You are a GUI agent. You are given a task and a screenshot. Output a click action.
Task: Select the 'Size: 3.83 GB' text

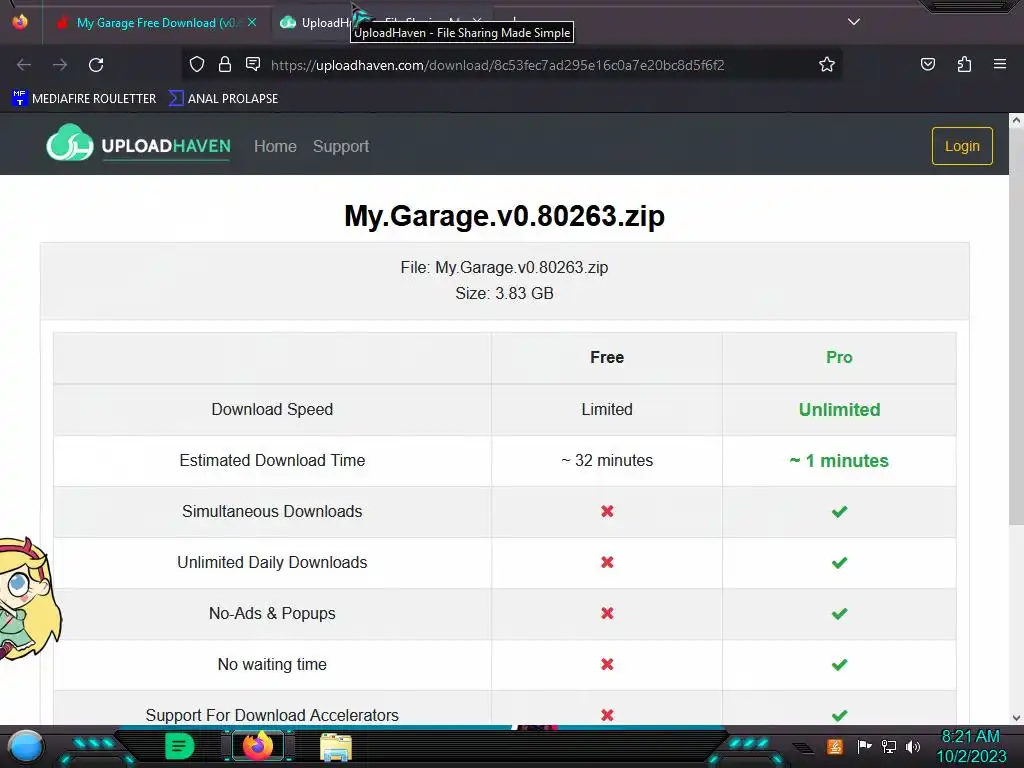(504, 293)
